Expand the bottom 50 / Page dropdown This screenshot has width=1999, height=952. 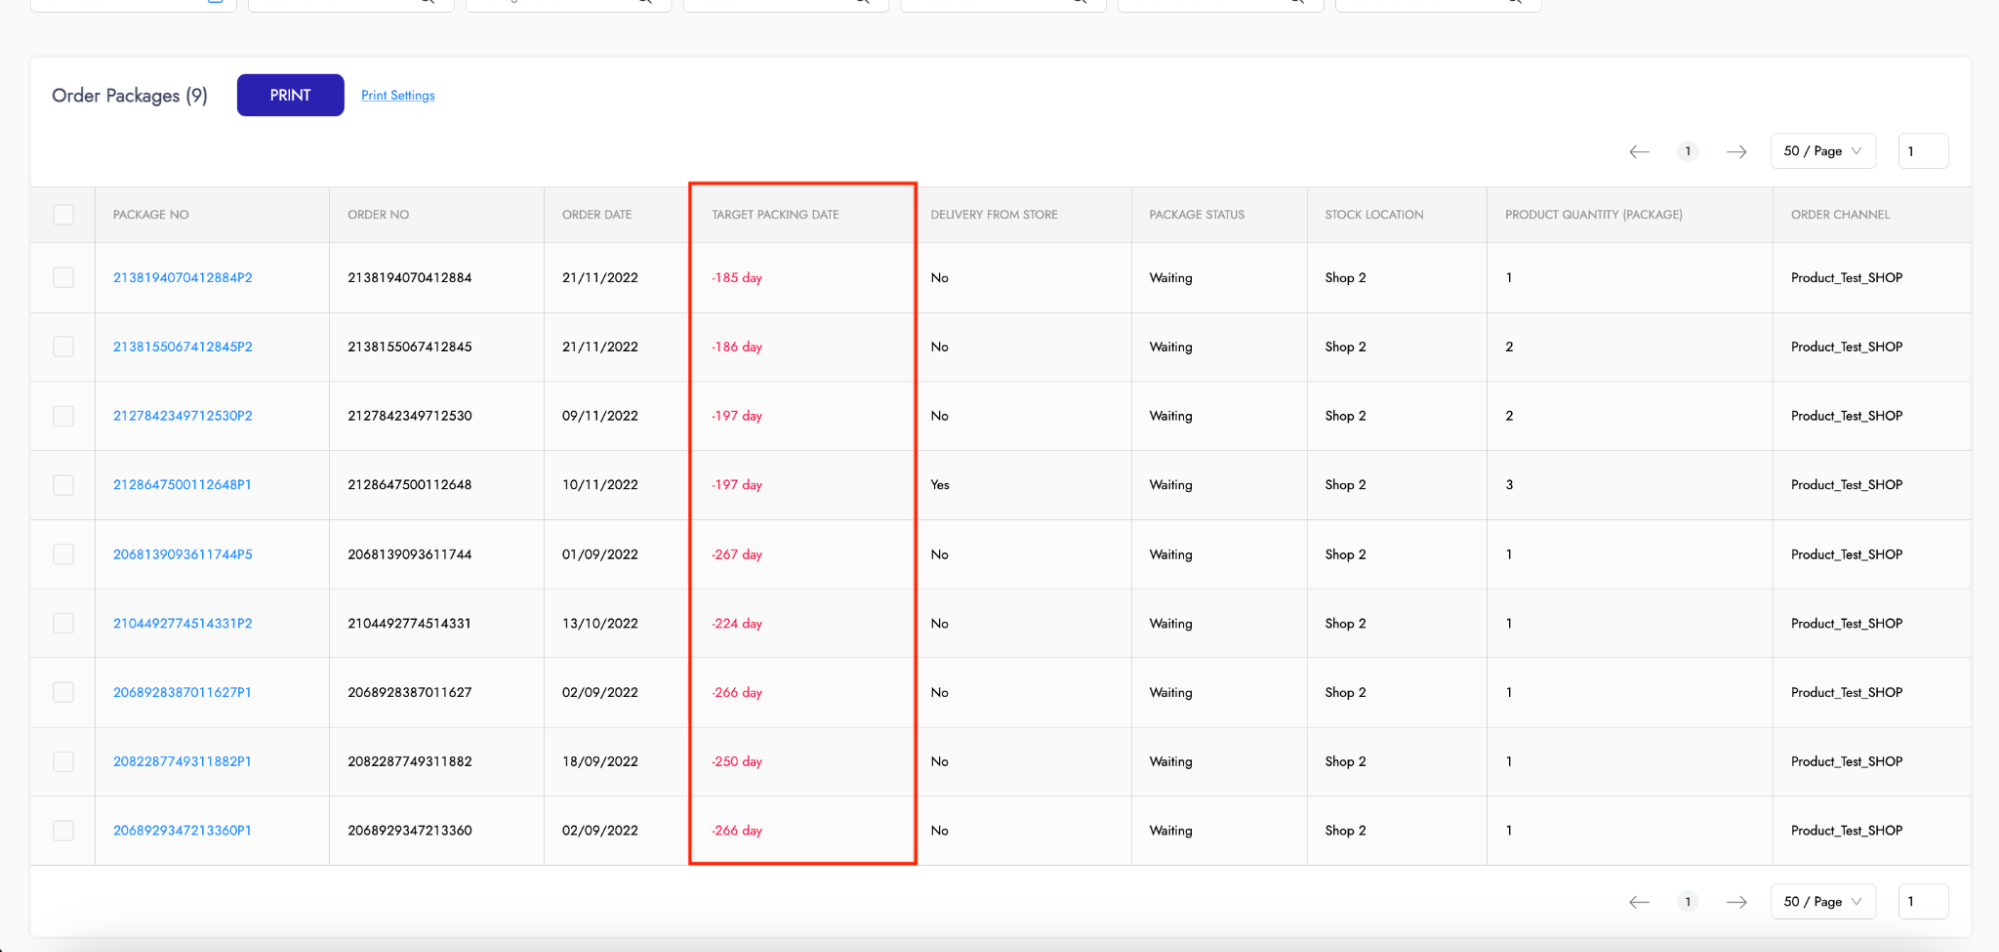(x=1822, y=902)
